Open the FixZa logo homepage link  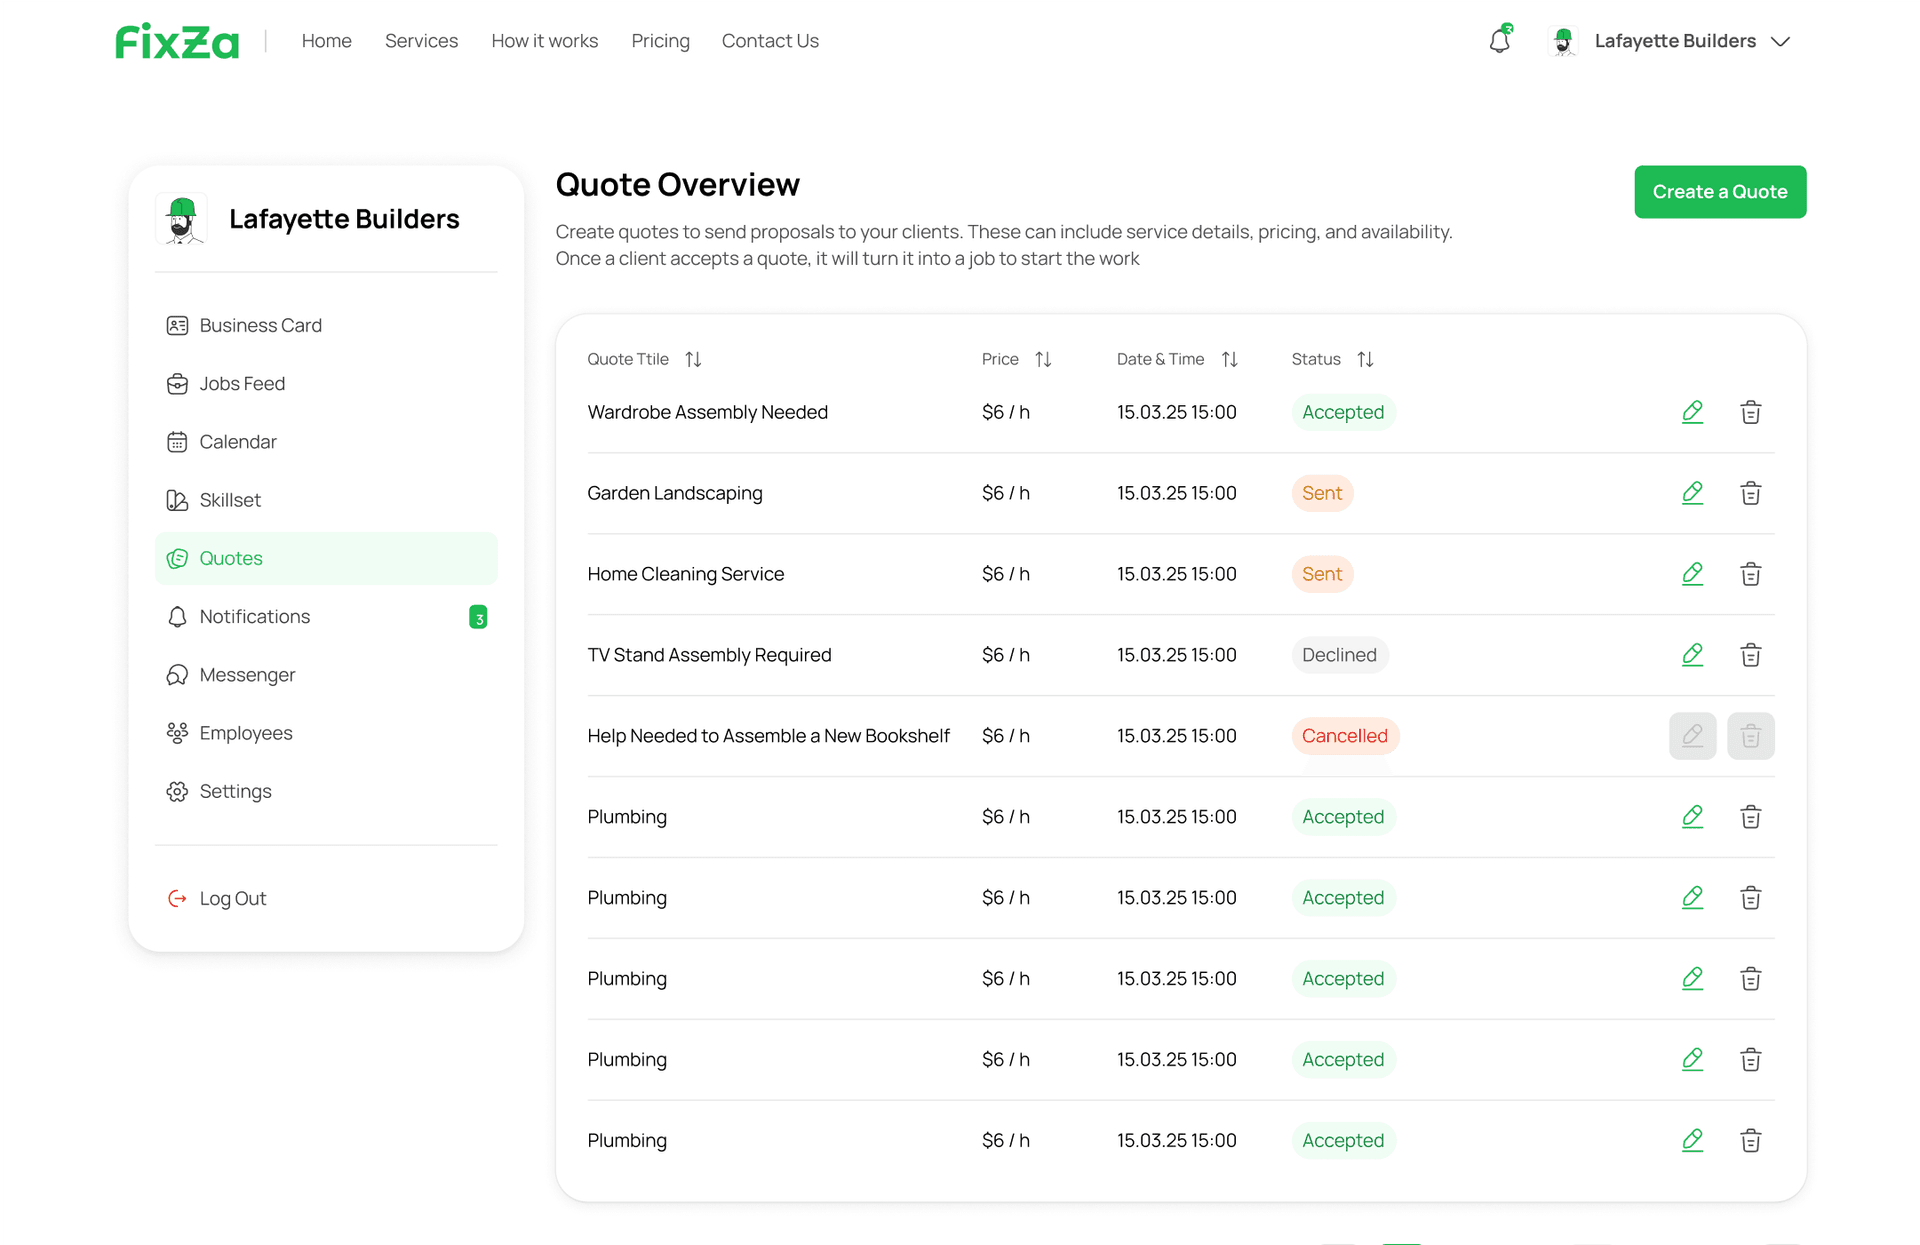[176, 41]
